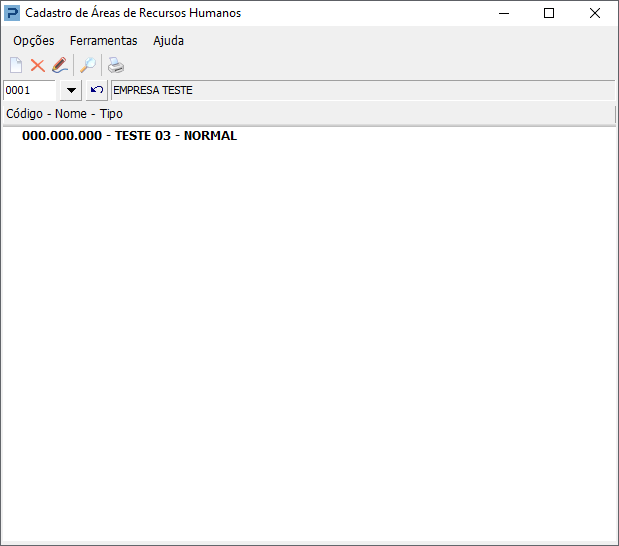This screenshot has height=546, width=619.
Task: Close the Cadastro de Áreas window
Action: coord(595,13)
